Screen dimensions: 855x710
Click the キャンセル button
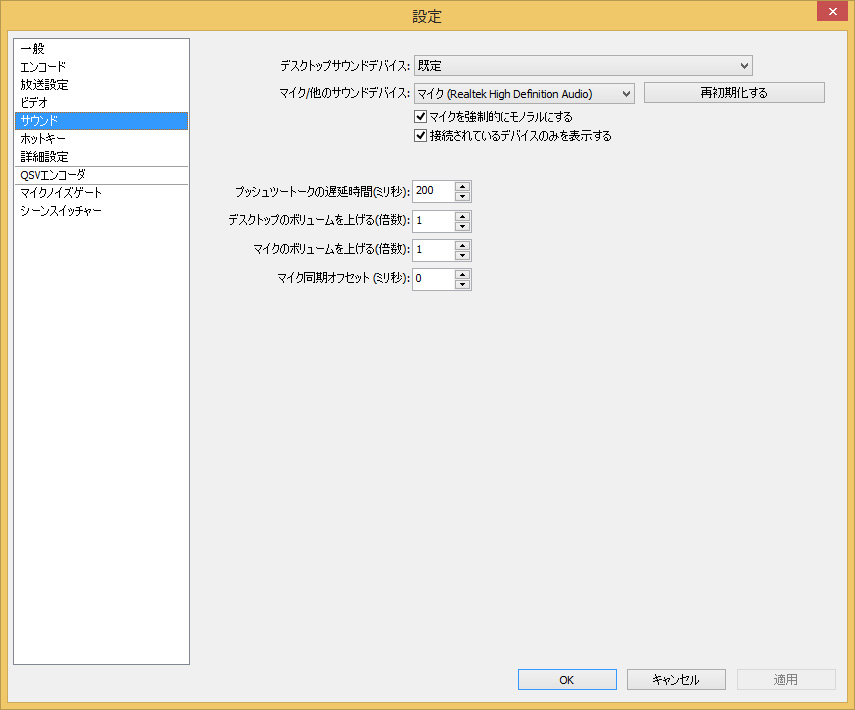click(676, 679)
